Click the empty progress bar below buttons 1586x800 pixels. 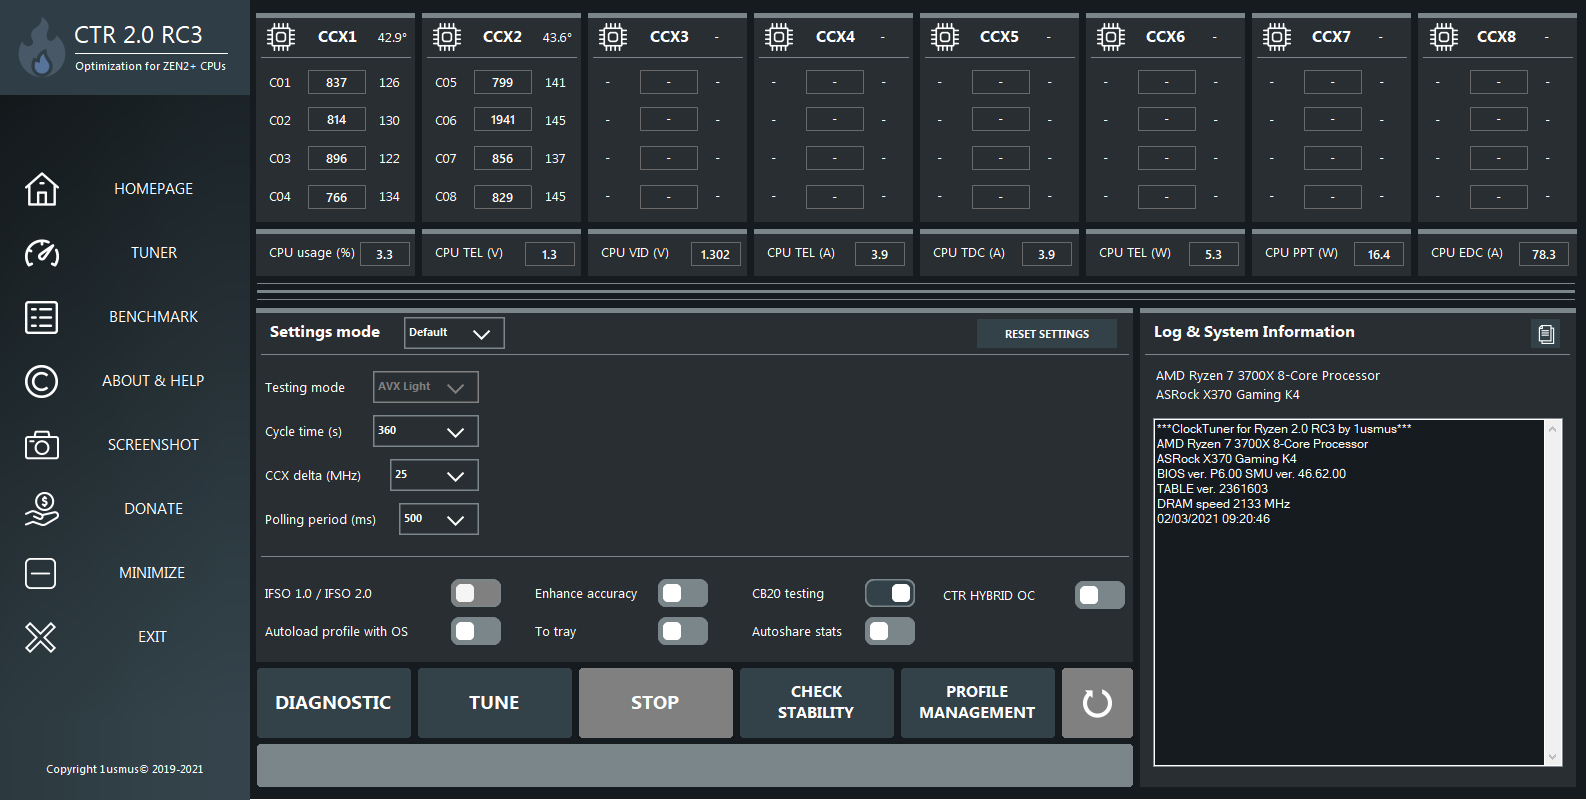click(695, 765)
